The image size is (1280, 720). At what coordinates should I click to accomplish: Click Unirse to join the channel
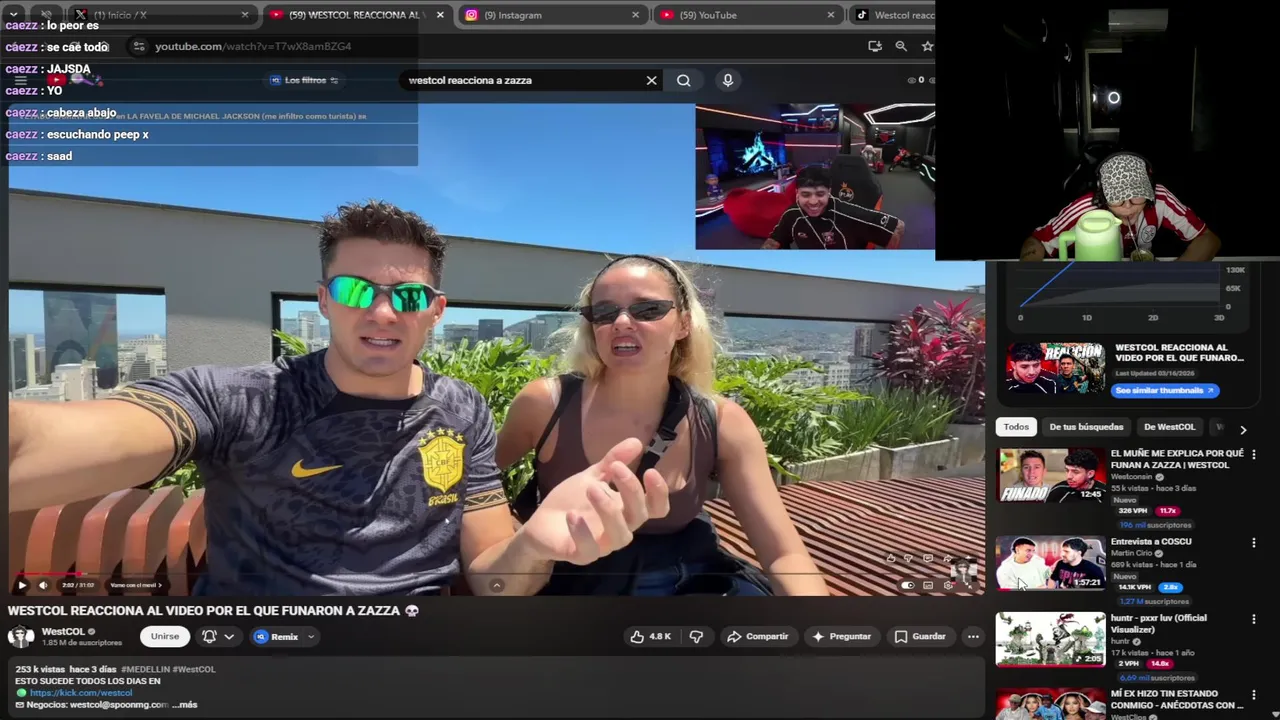click(x=165, y=636)
